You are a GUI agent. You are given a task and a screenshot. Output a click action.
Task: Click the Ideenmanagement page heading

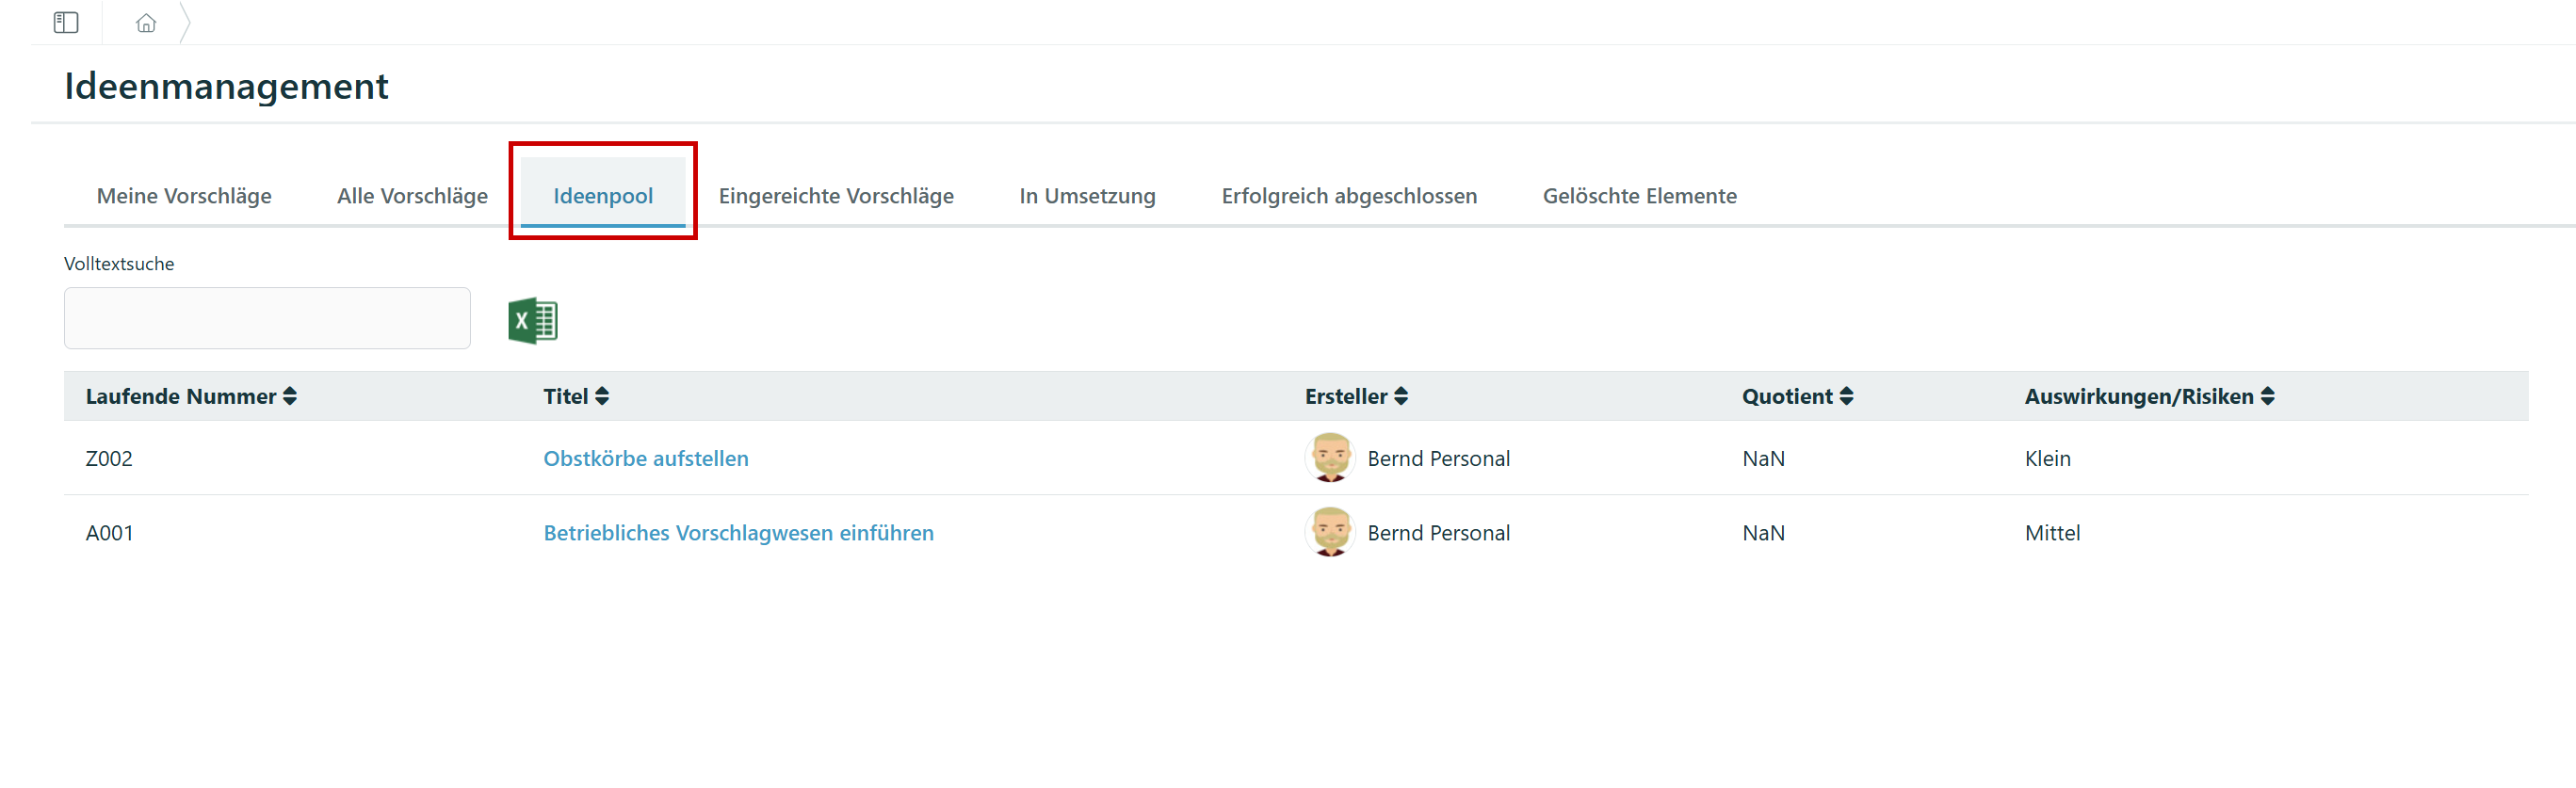[x=226, y=86]
